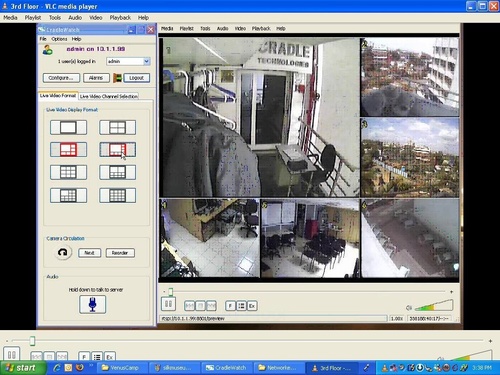Click the user avatar icon beside admin

[48, 50]
